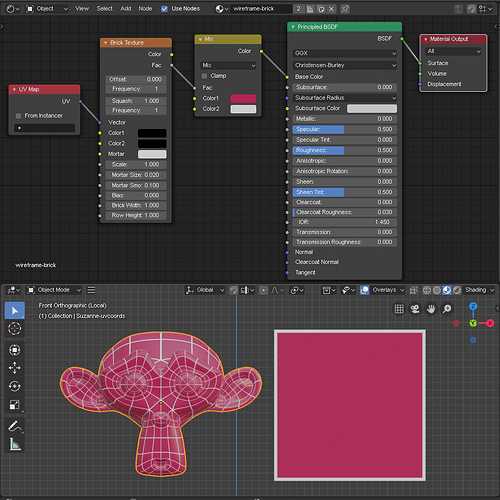This screenshot has width=500, height=500.
Task: Open the Shading options dropdown
Action: [479, 290]
